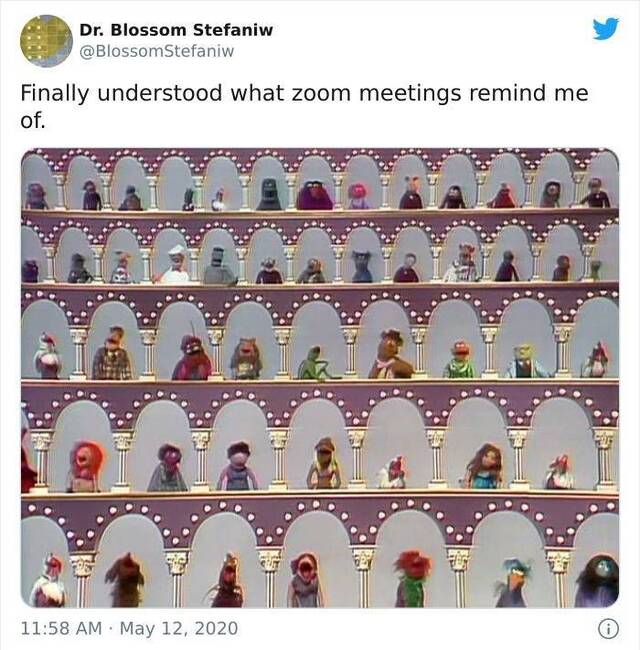Click the pink Muppet in the top row
Image resolution: width=640 pixels, height=650 pixels.
[x=357, y=195]
